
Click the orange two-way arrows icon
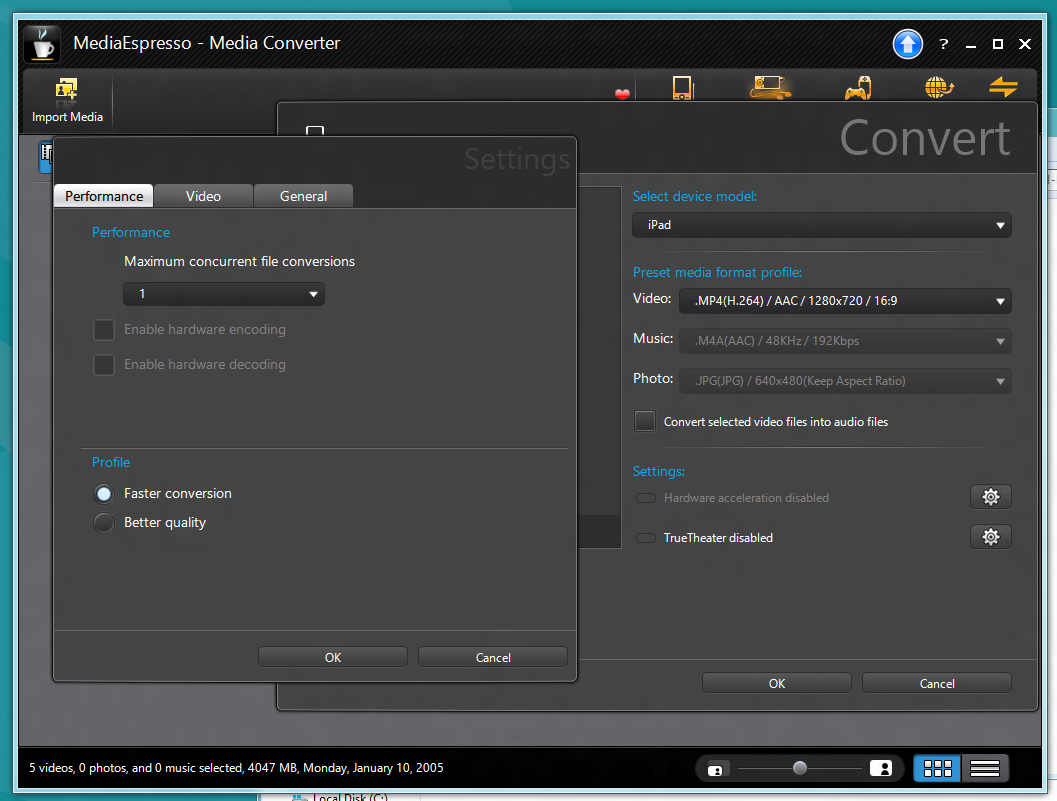click(x=1003, y=87)
